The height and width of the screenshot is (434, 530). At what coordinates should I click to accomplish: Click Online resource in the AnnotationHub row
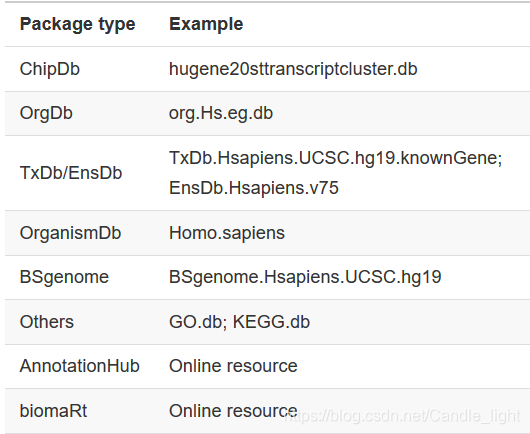pos(233,366)
